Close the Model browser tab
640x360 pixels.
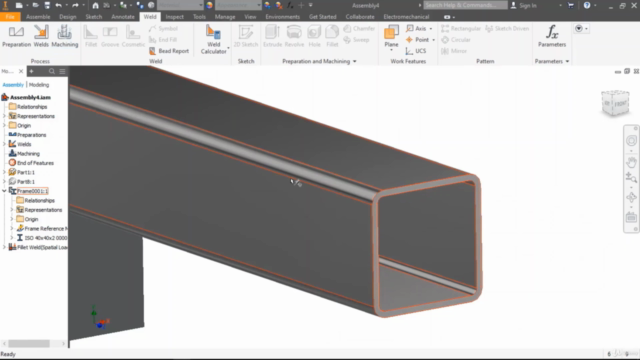click(21, 71)
